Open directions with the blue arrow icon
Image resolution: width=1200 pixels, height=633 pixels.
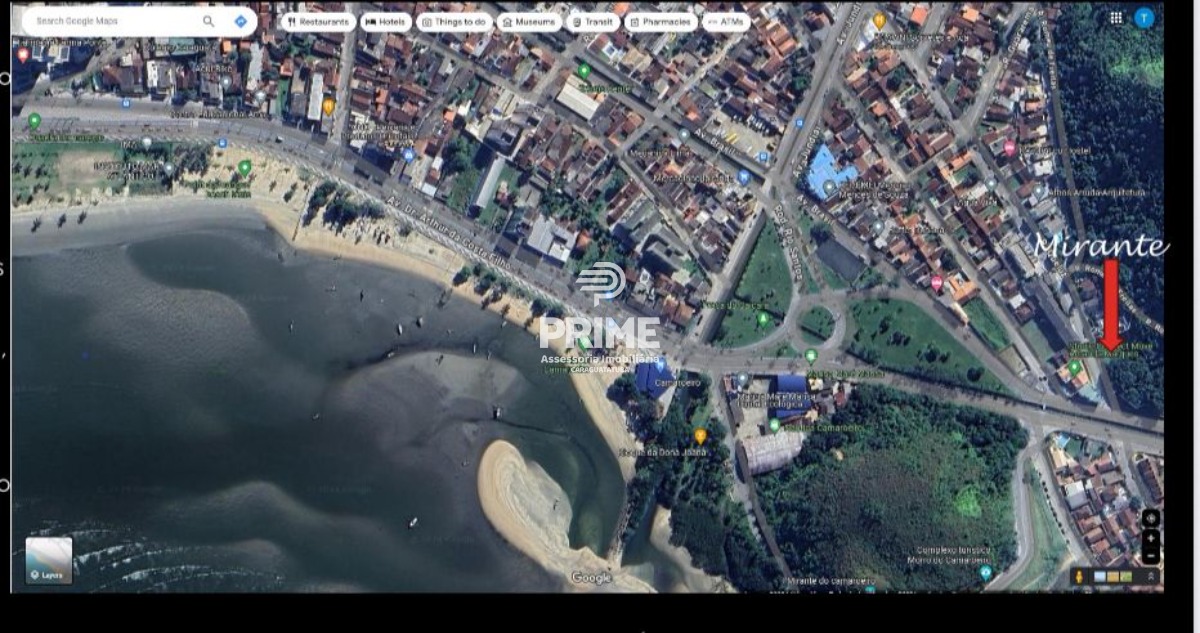tap(241, 21)
